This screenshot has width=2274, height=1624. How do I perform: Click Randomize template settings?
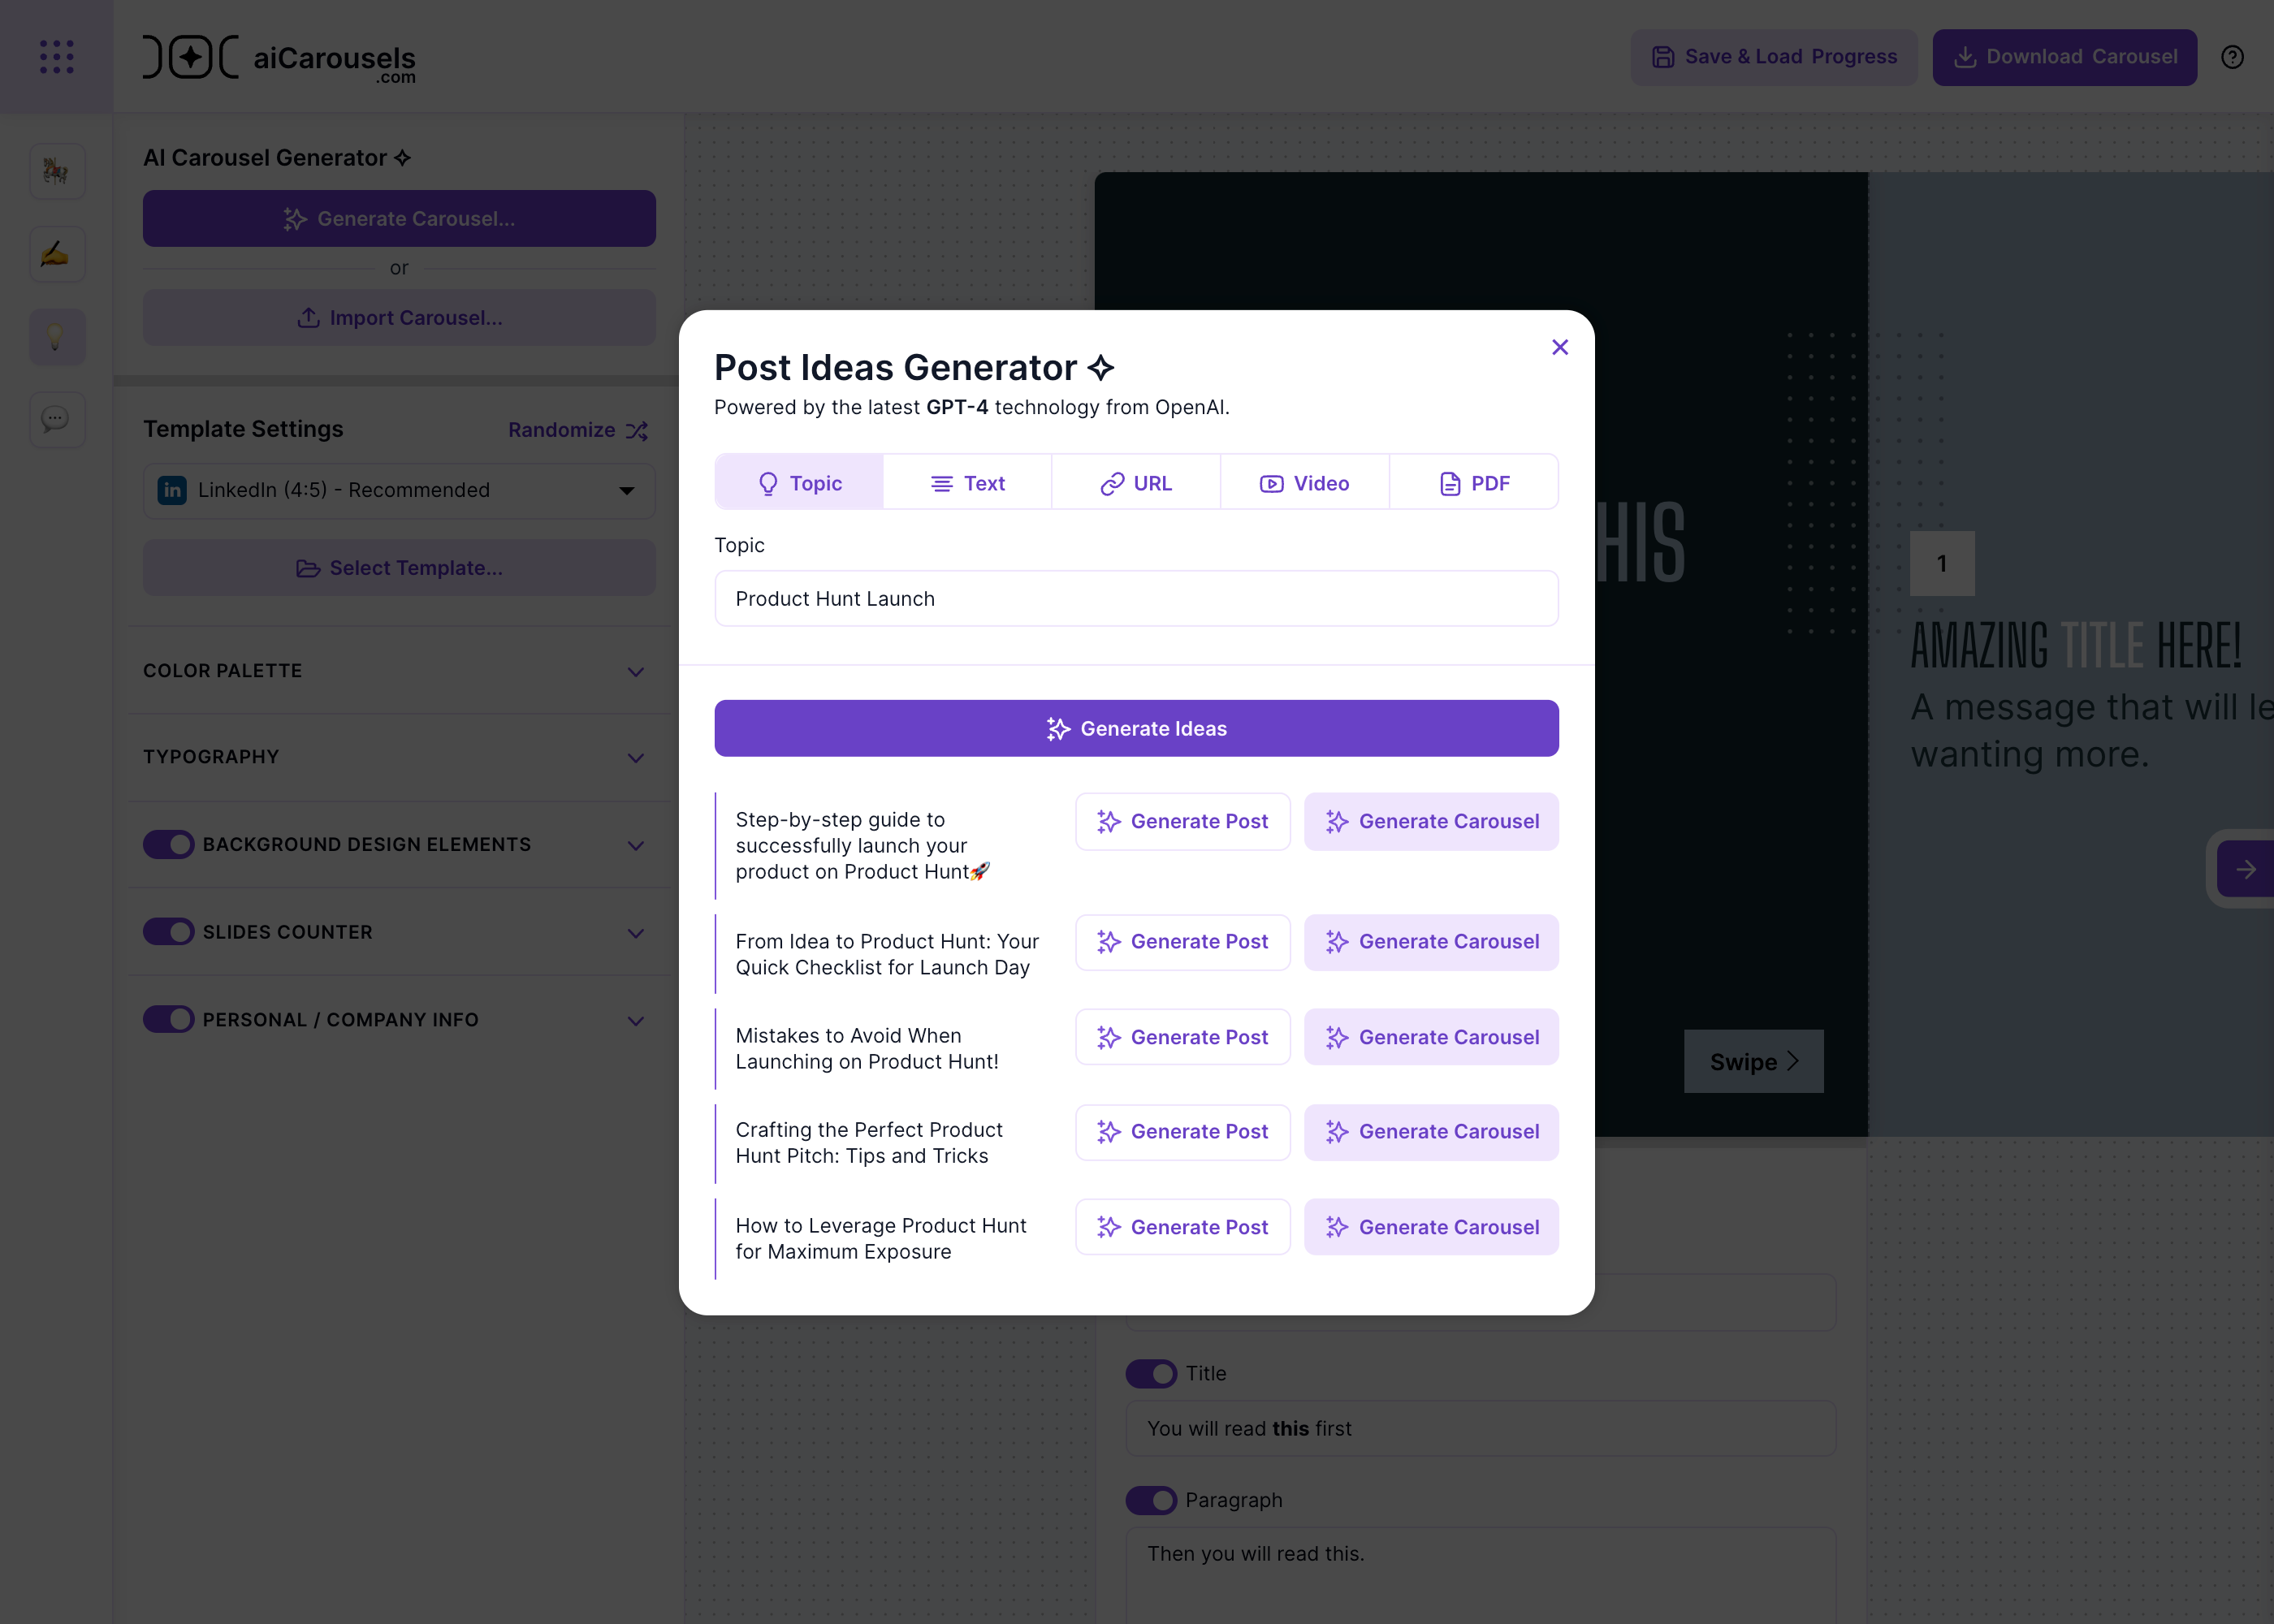tap(578, 430)
